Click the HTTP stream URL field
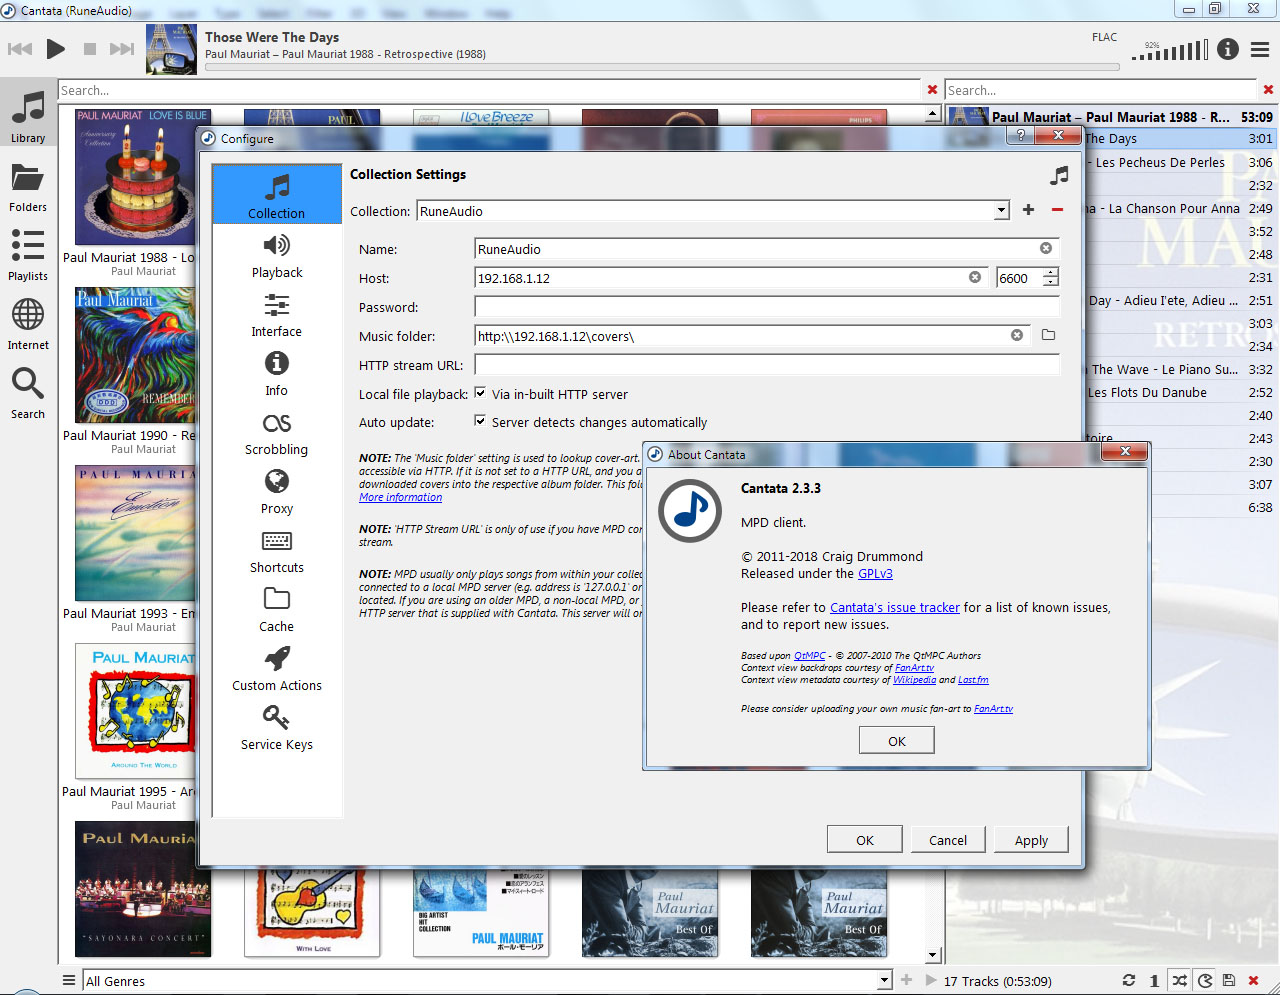Screen dimensions: 1280x995 pos(767,365)
